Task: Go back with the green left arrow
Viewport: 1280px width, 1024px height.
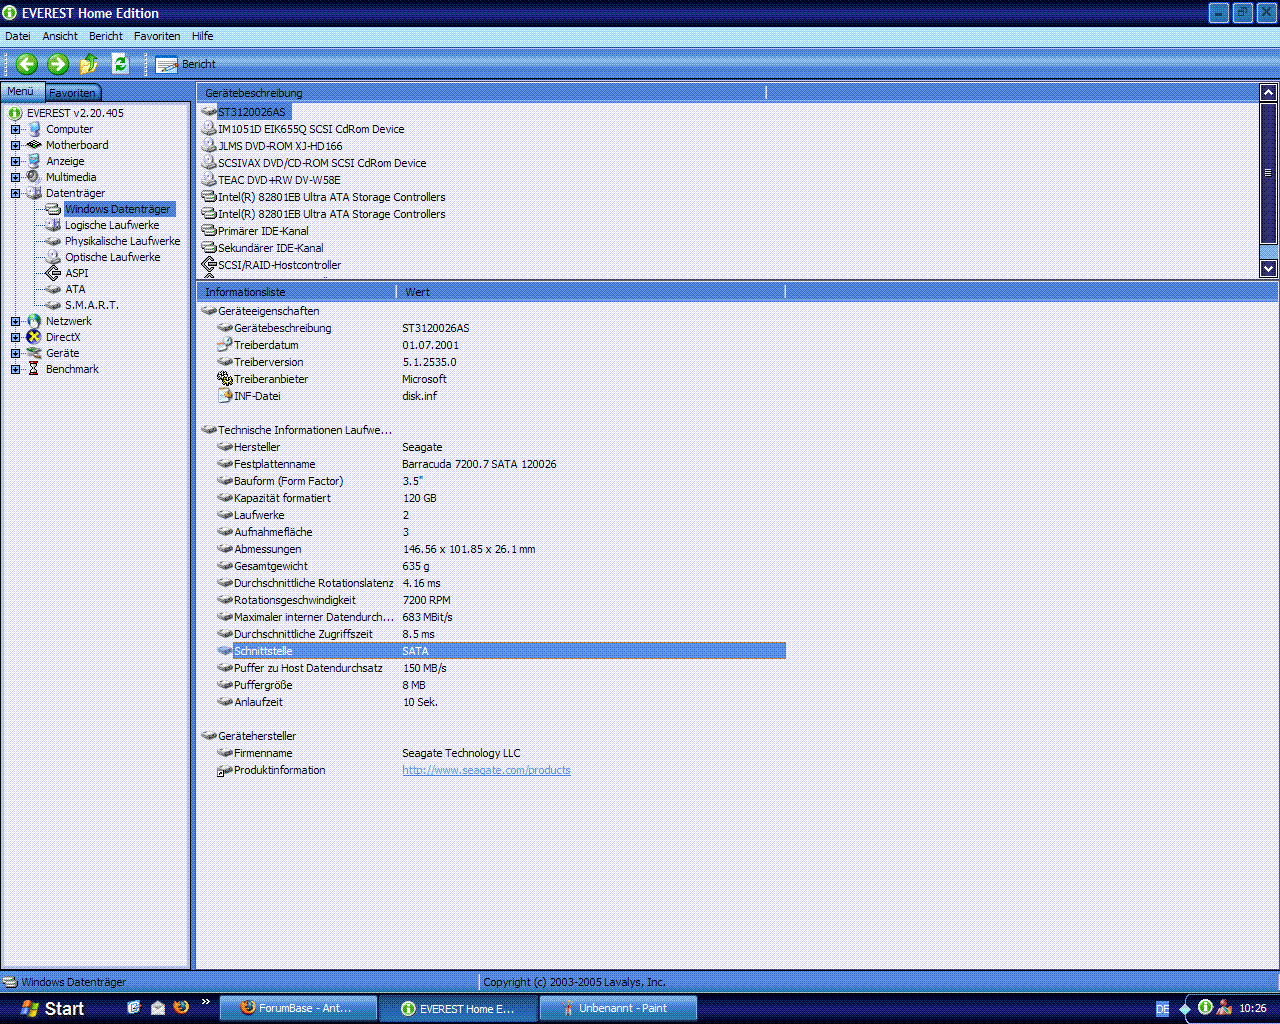Action: tap(27, 64)
